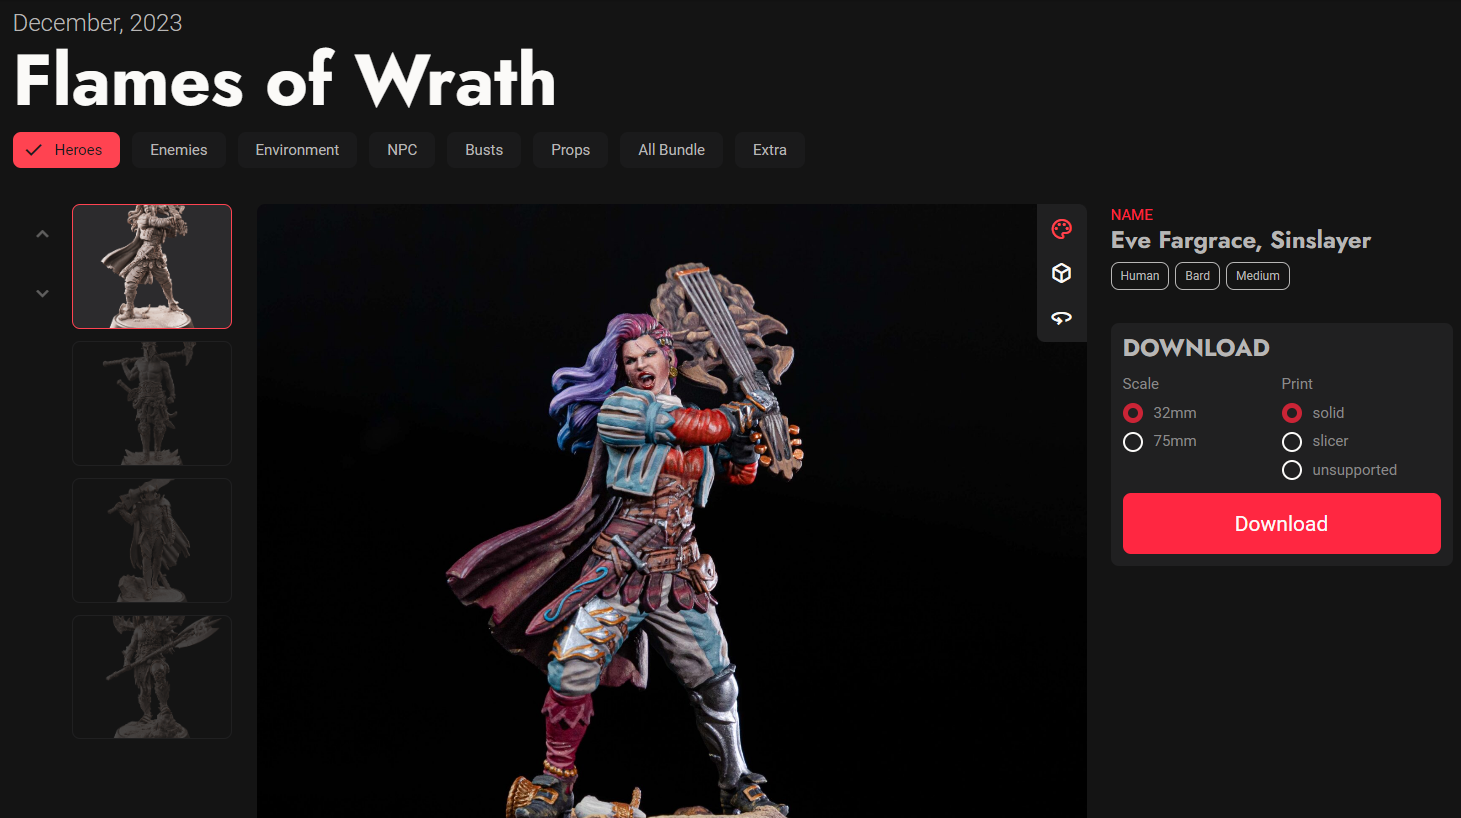Select the Heroes category tab
The height and width of the screenshot is (818, 1461).
66,150
